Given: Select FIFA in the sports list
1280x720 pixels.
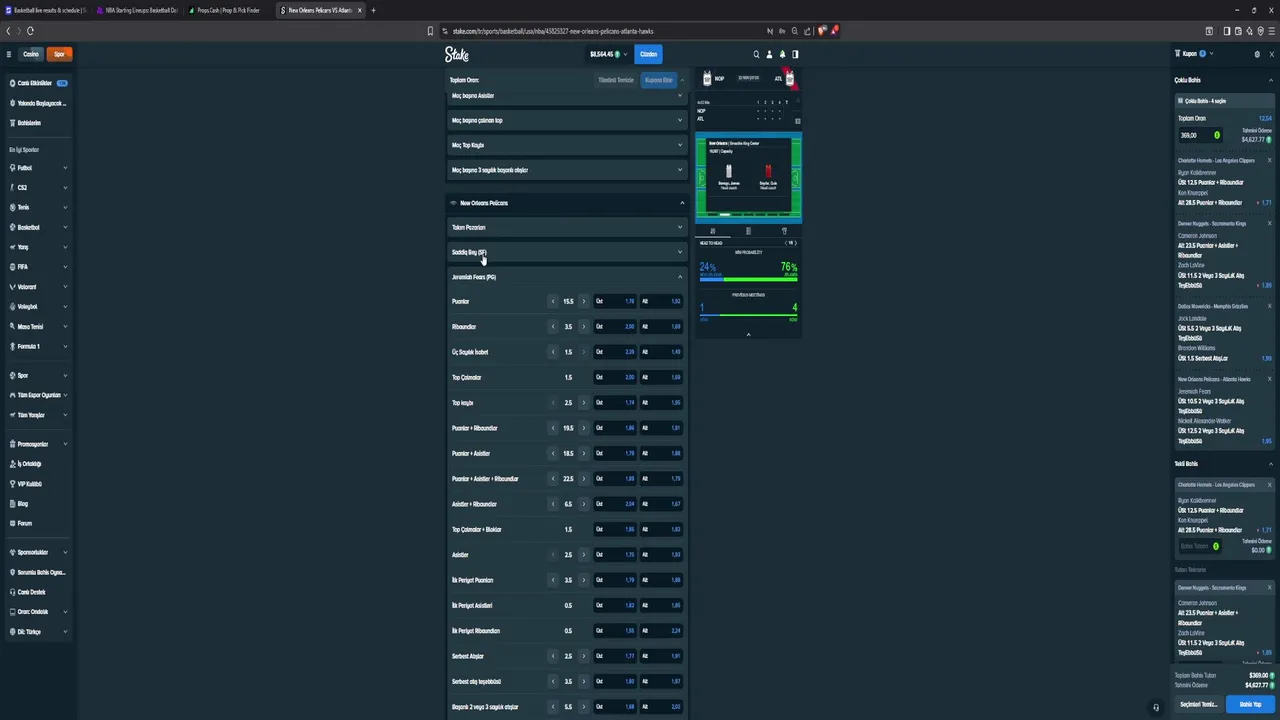Looking at the screenshot, I should click(37, 267).
